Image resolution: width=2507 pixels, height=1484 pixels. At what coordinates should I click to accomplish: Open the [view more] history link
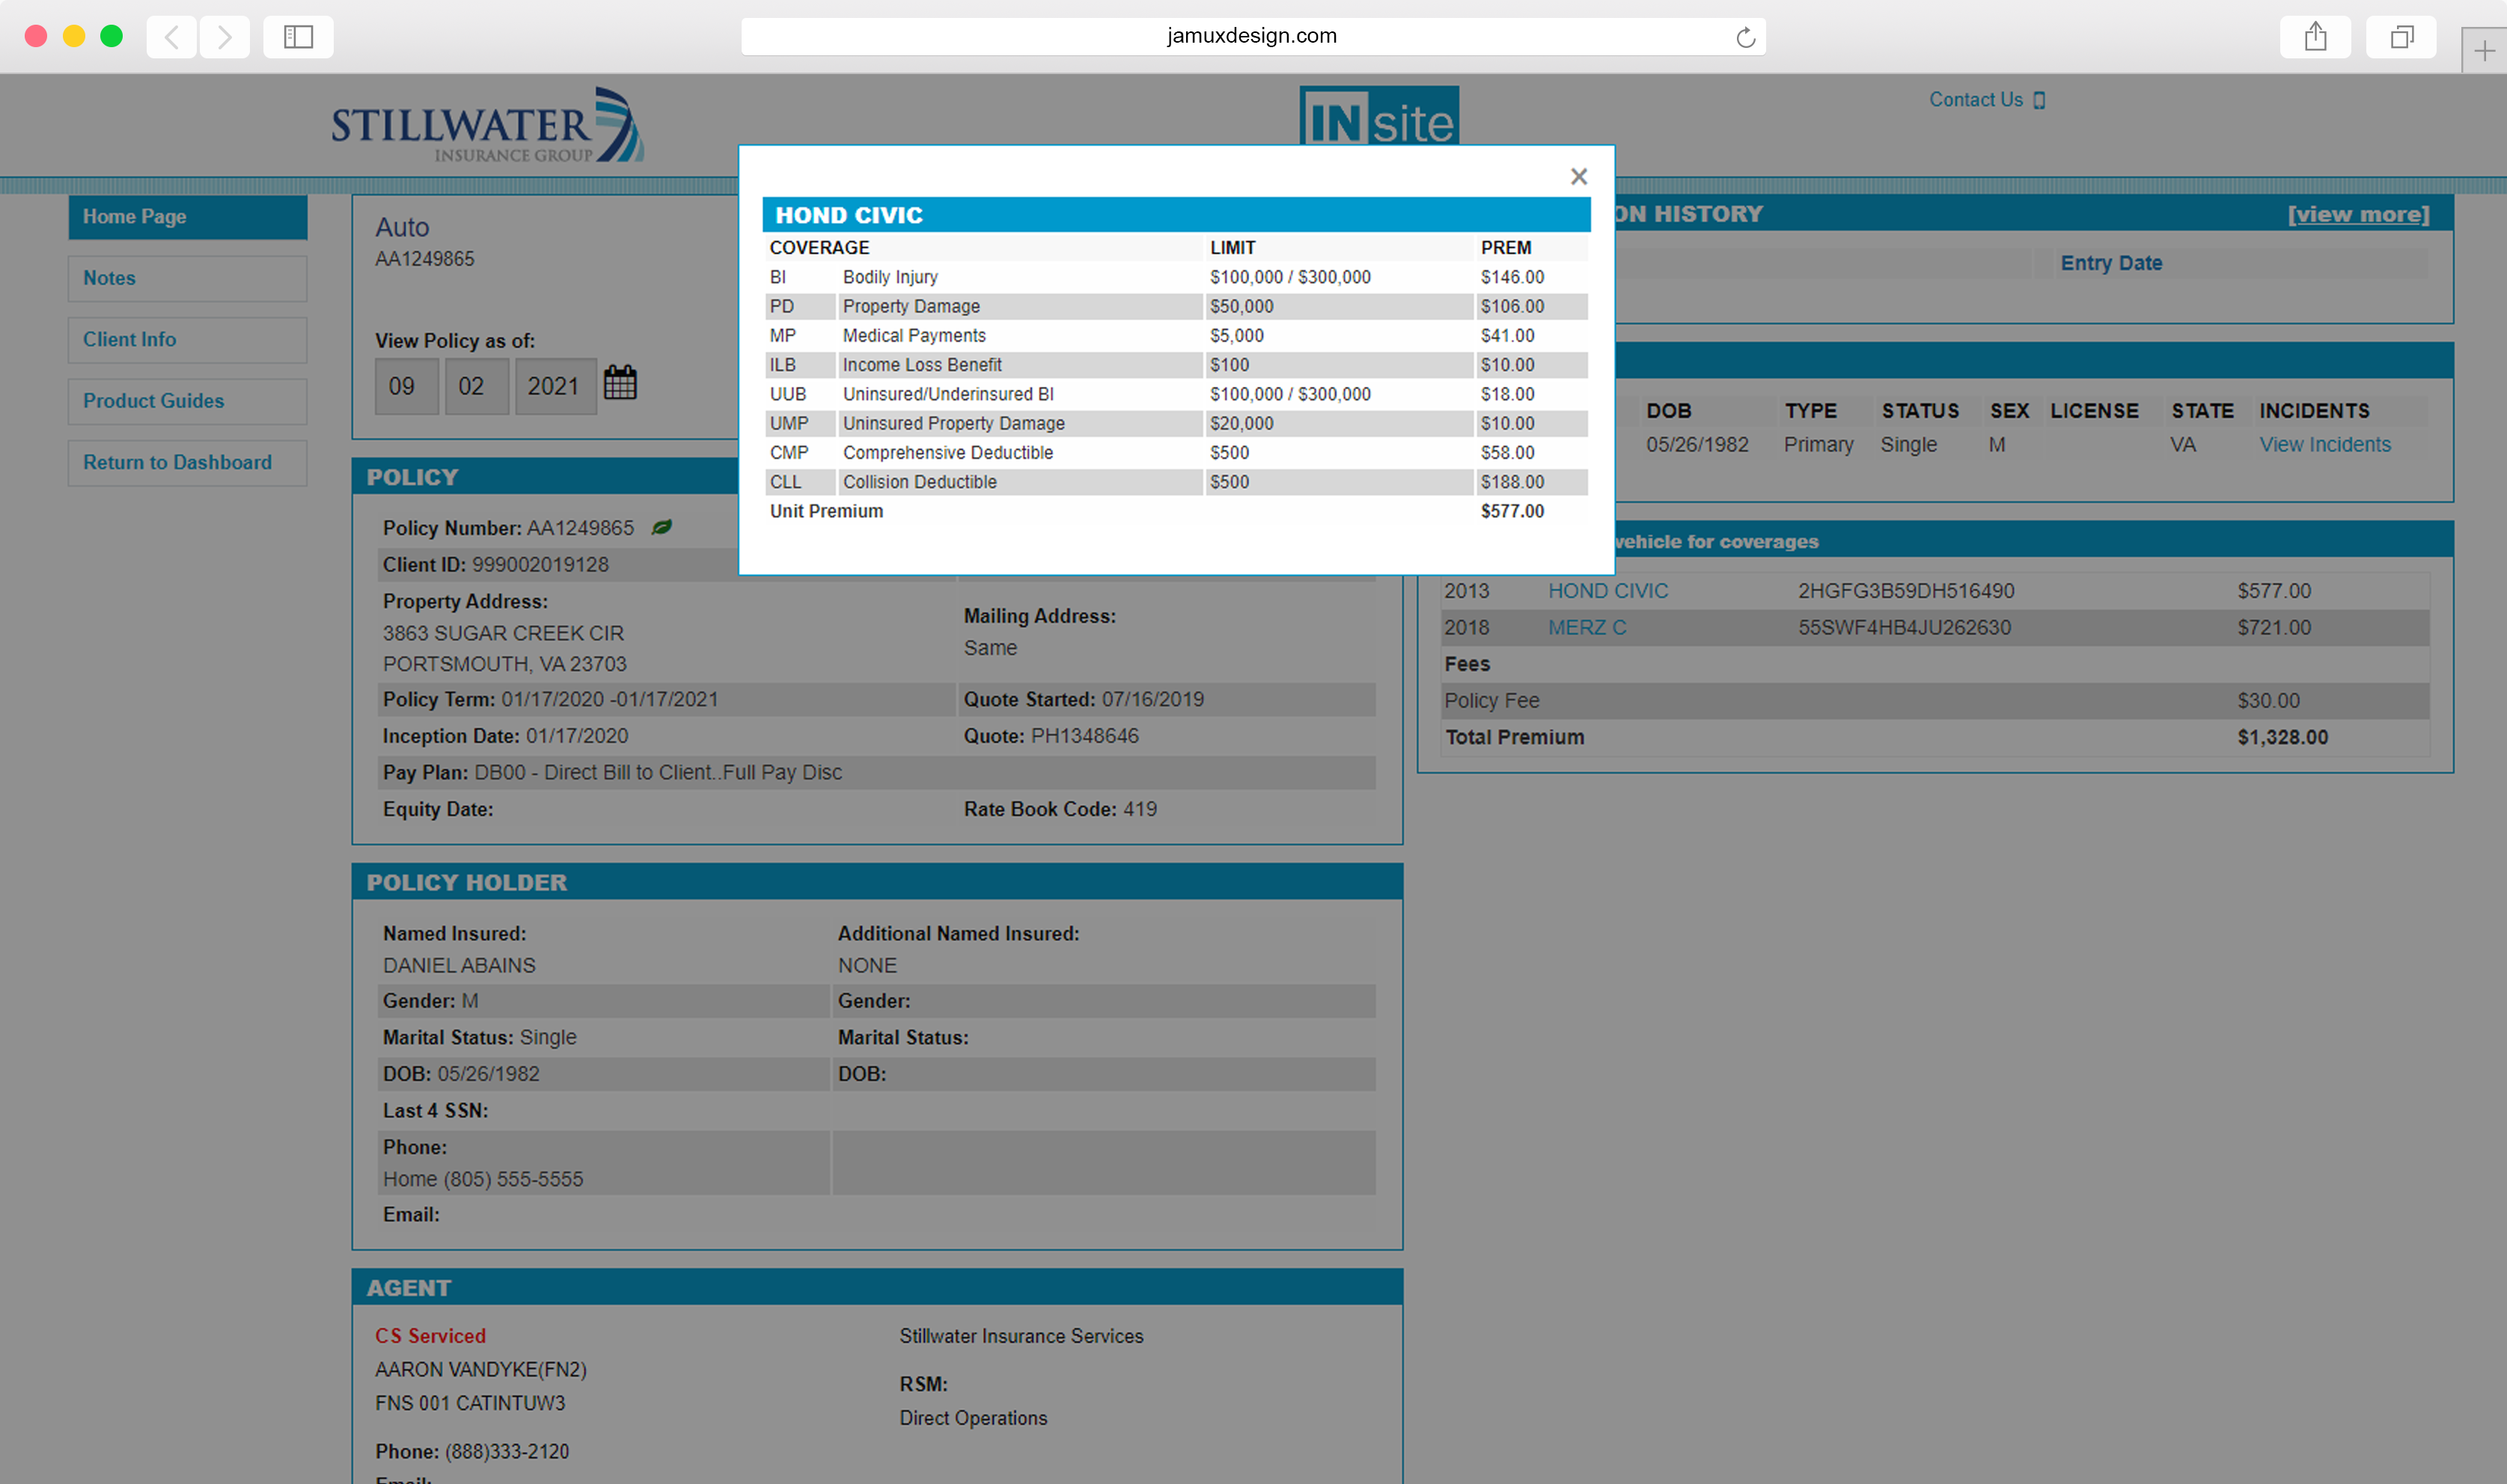click(x=2358, y=214)
